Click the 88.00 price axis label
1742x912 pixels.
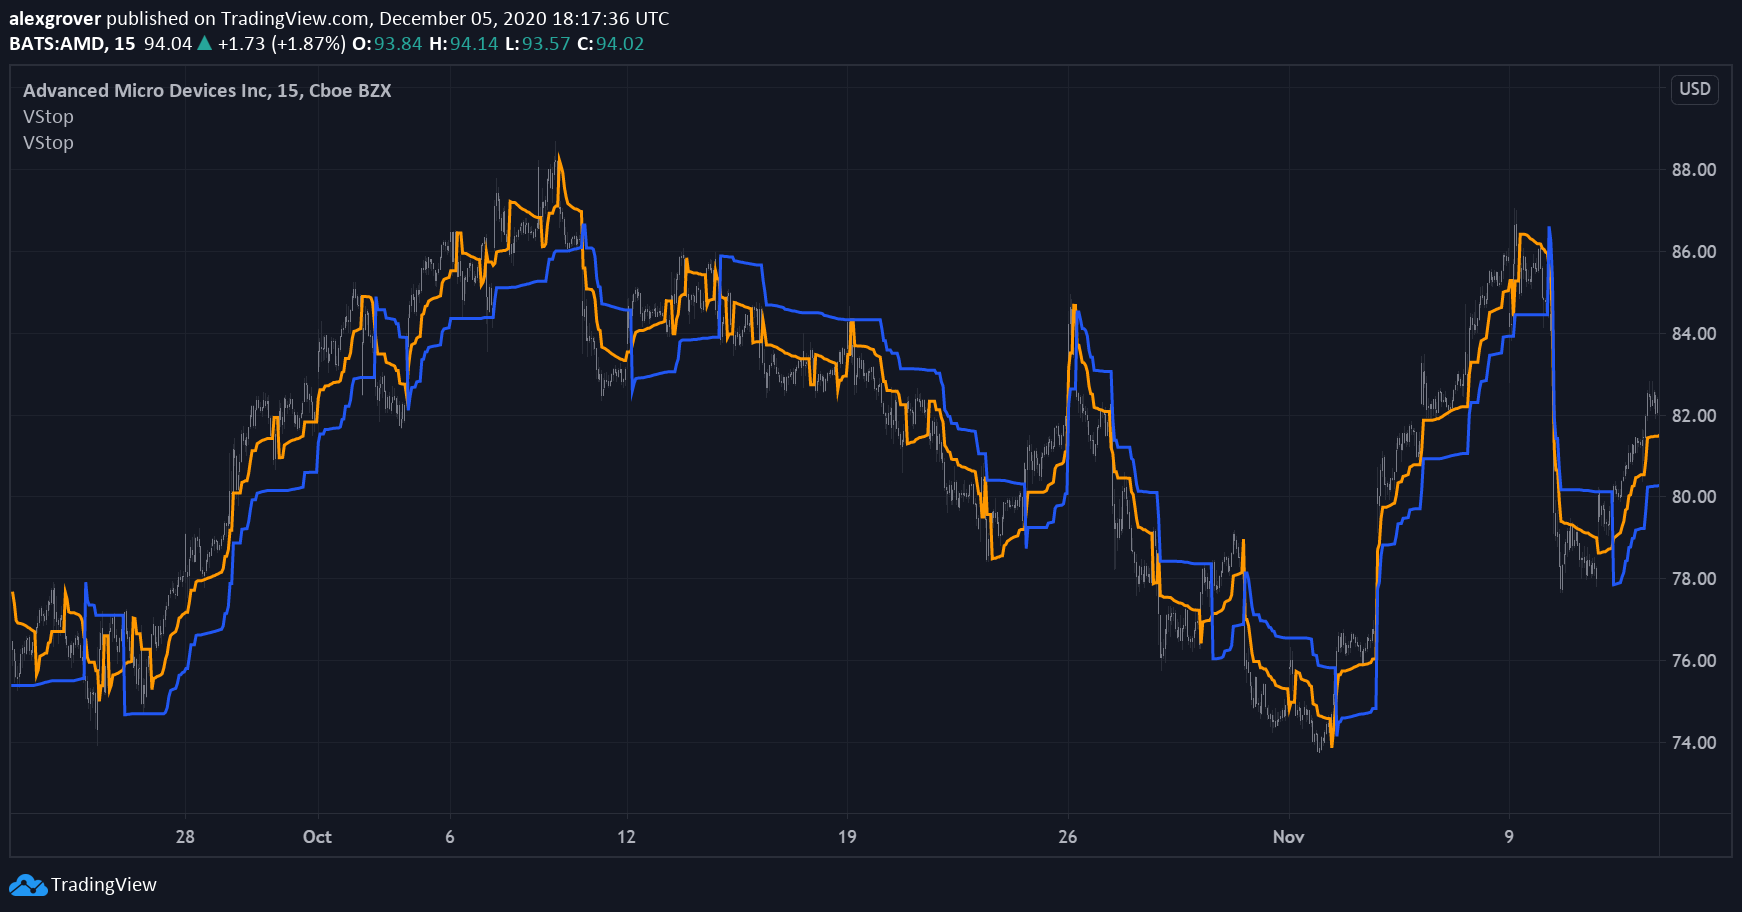point(1694,170)
